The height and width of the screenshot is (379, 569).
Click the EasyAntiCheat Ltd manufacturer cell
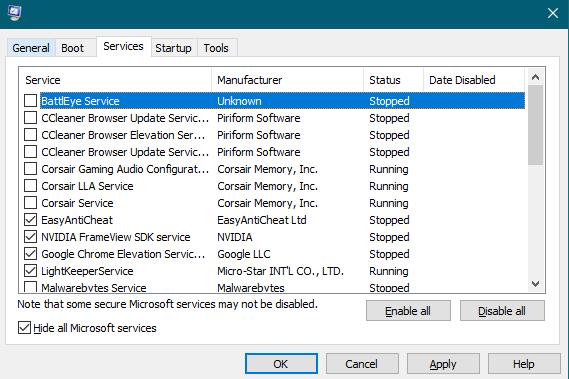[262, 220]
